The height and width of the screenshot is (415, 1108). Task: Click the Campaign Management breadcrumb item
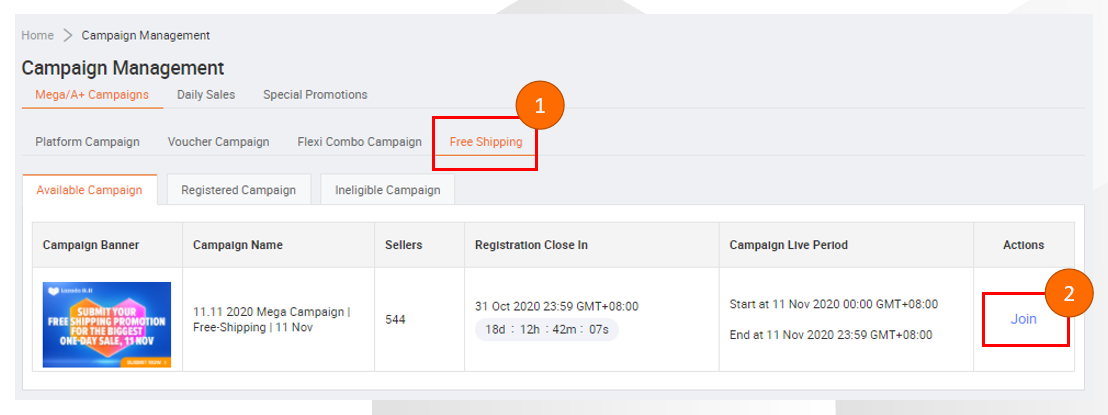145,35
